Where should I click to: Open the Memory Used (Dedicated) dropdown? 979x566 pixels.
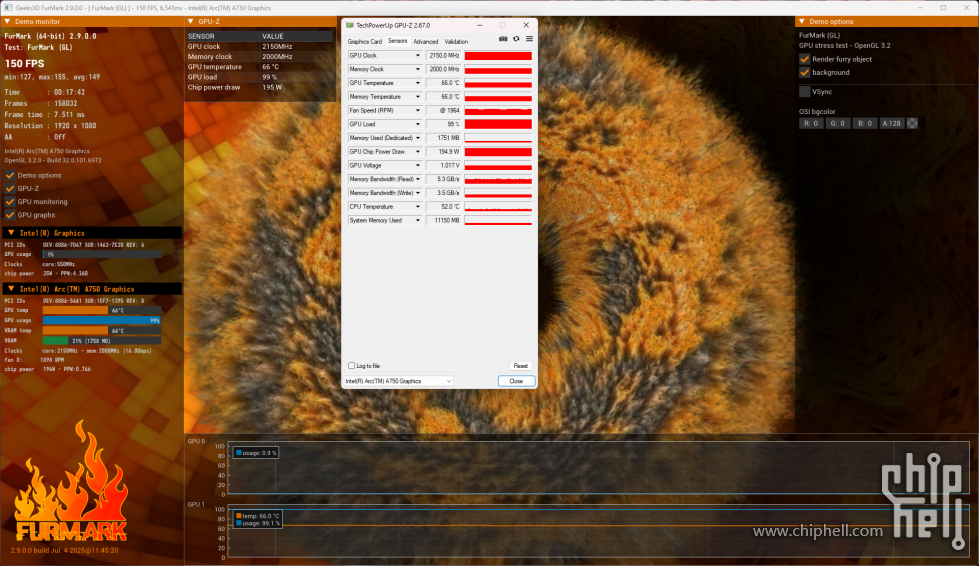418,138
